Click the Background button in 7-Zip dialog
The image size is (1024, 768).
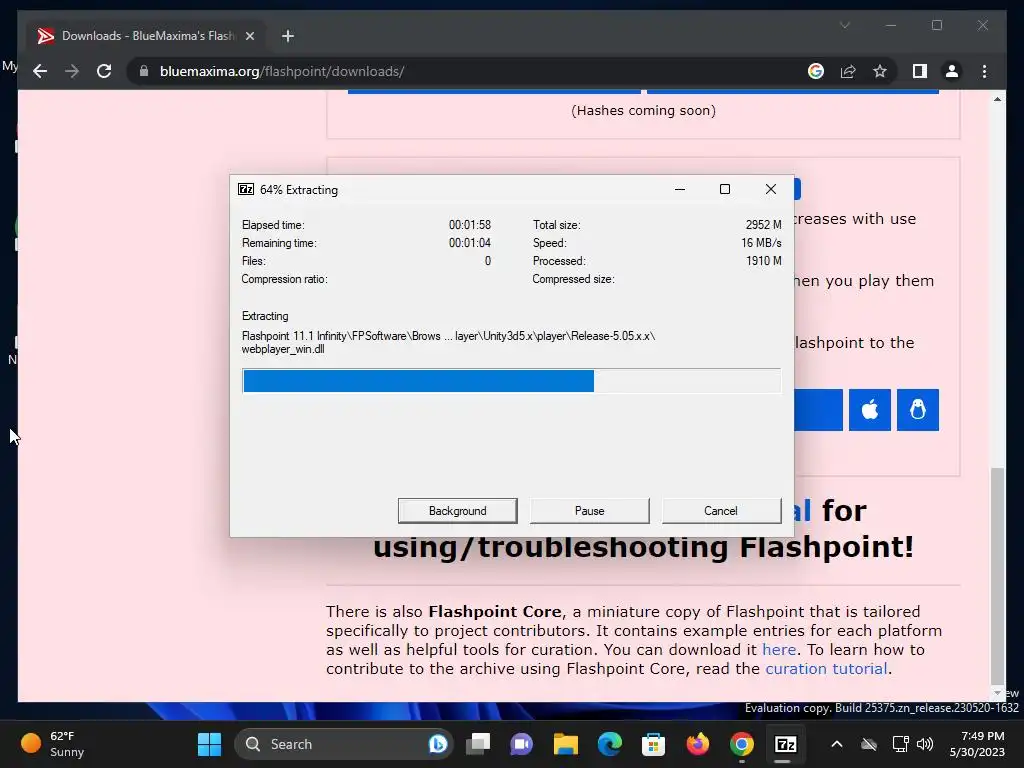pos(457,511)
